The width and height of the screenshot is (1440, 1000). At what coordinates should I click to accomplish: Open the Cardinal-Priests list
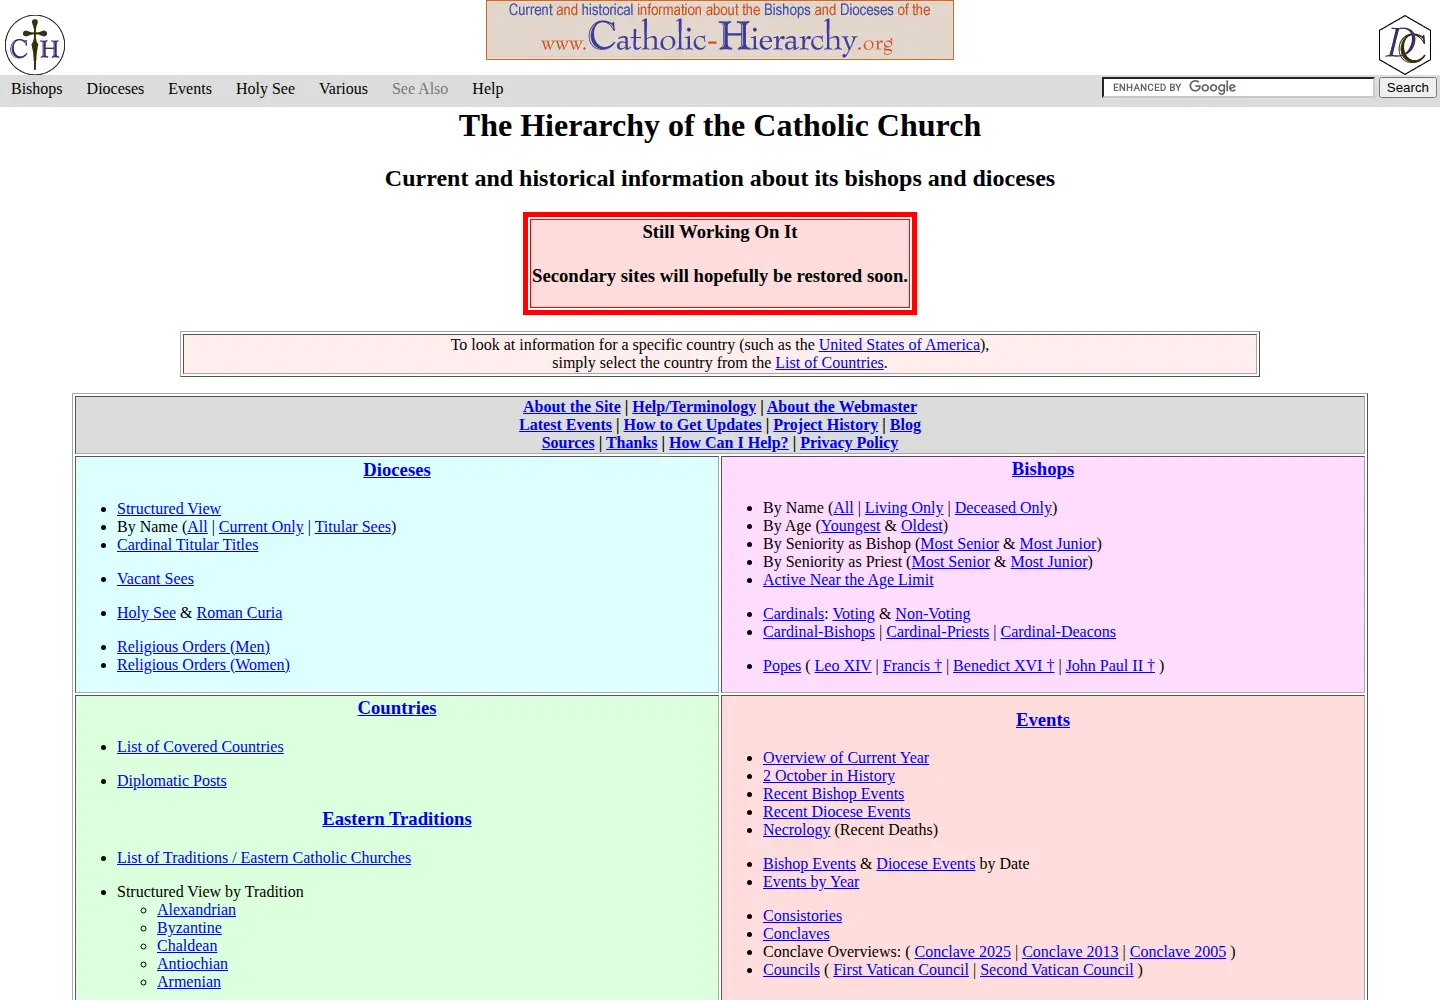937,632
